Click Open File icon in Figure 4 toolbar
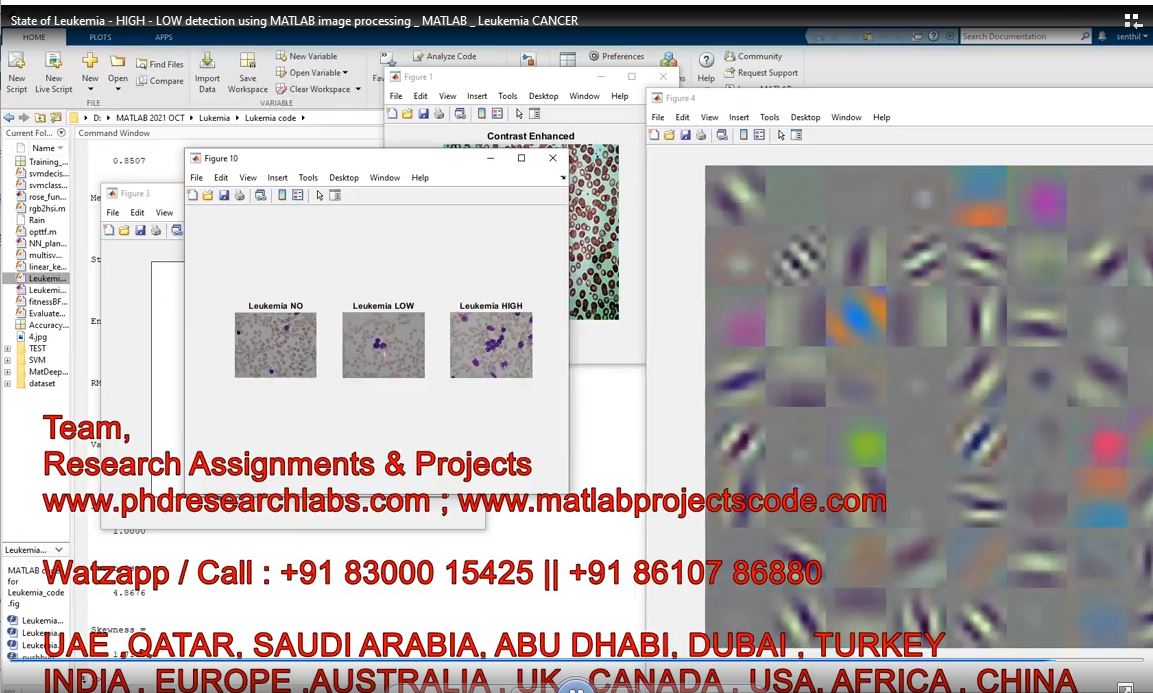 click(670, 135)
